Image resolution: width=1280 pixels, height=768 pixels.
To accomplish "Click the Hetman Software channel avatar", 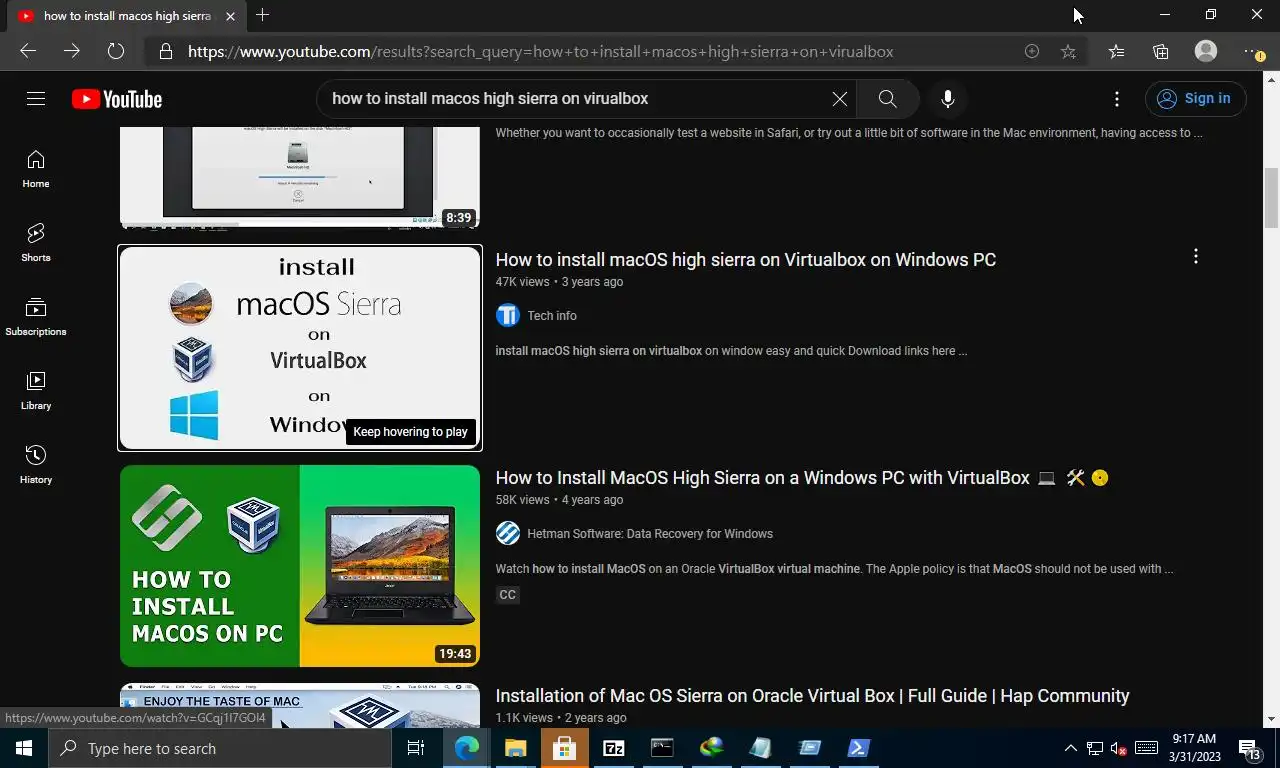I will pyautogui.click(x=508, y=534).
